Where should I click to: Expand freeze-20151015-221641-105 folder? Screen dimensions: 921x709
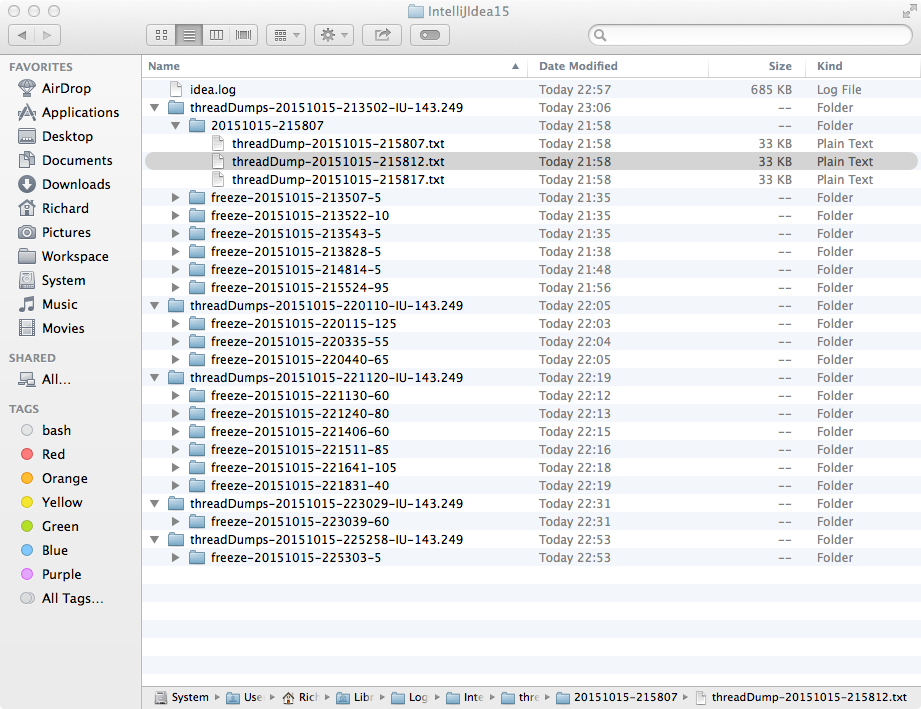click(x=176, y=468)
